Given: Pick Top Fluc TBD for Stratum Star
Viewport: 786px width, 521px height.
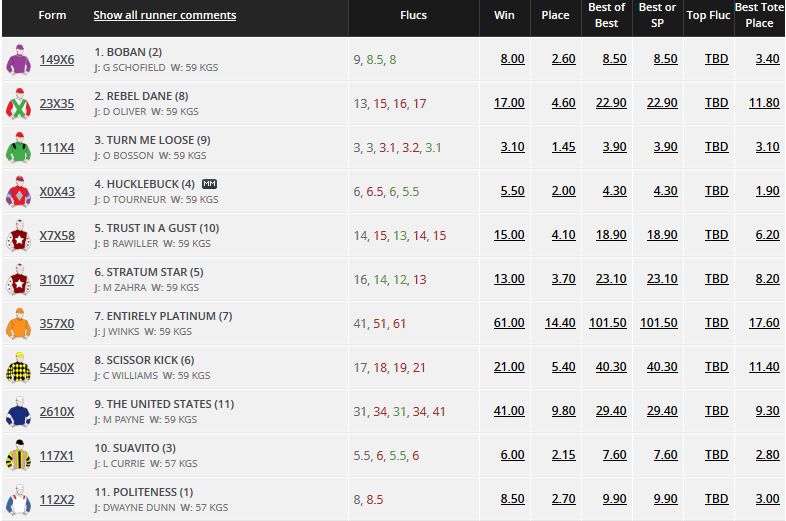Looking at the screenshot, I should pyautogui.click(x=716, y=279).
